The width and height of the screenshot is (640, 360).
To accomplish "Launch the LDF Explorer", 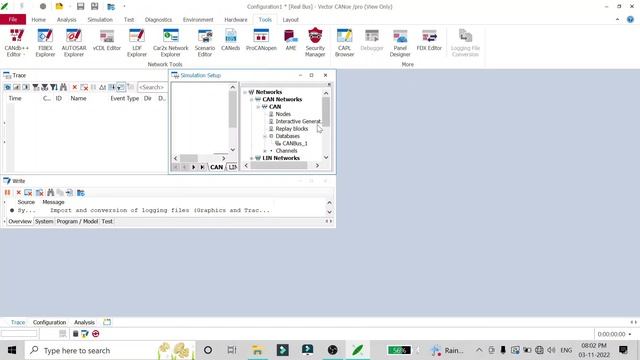I will 137,42.
